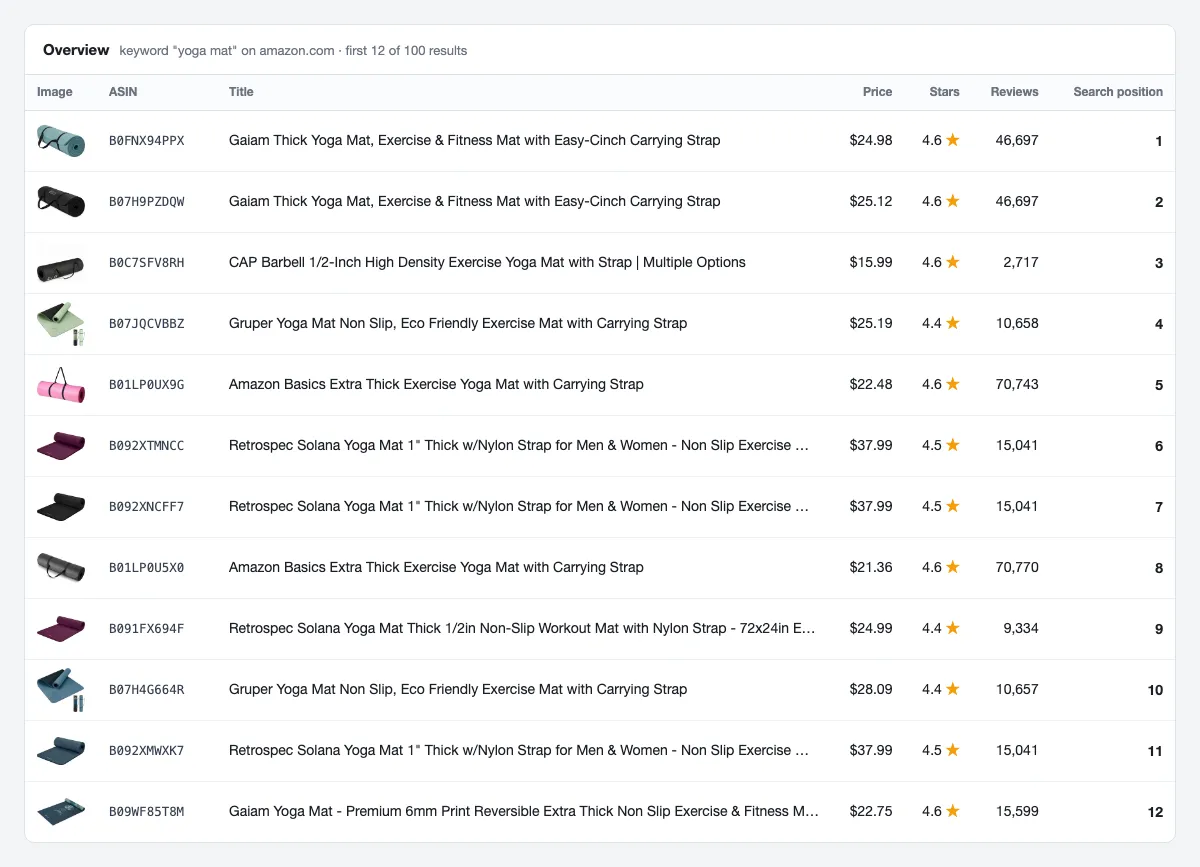Click the price $15.99

pos(871,262)
